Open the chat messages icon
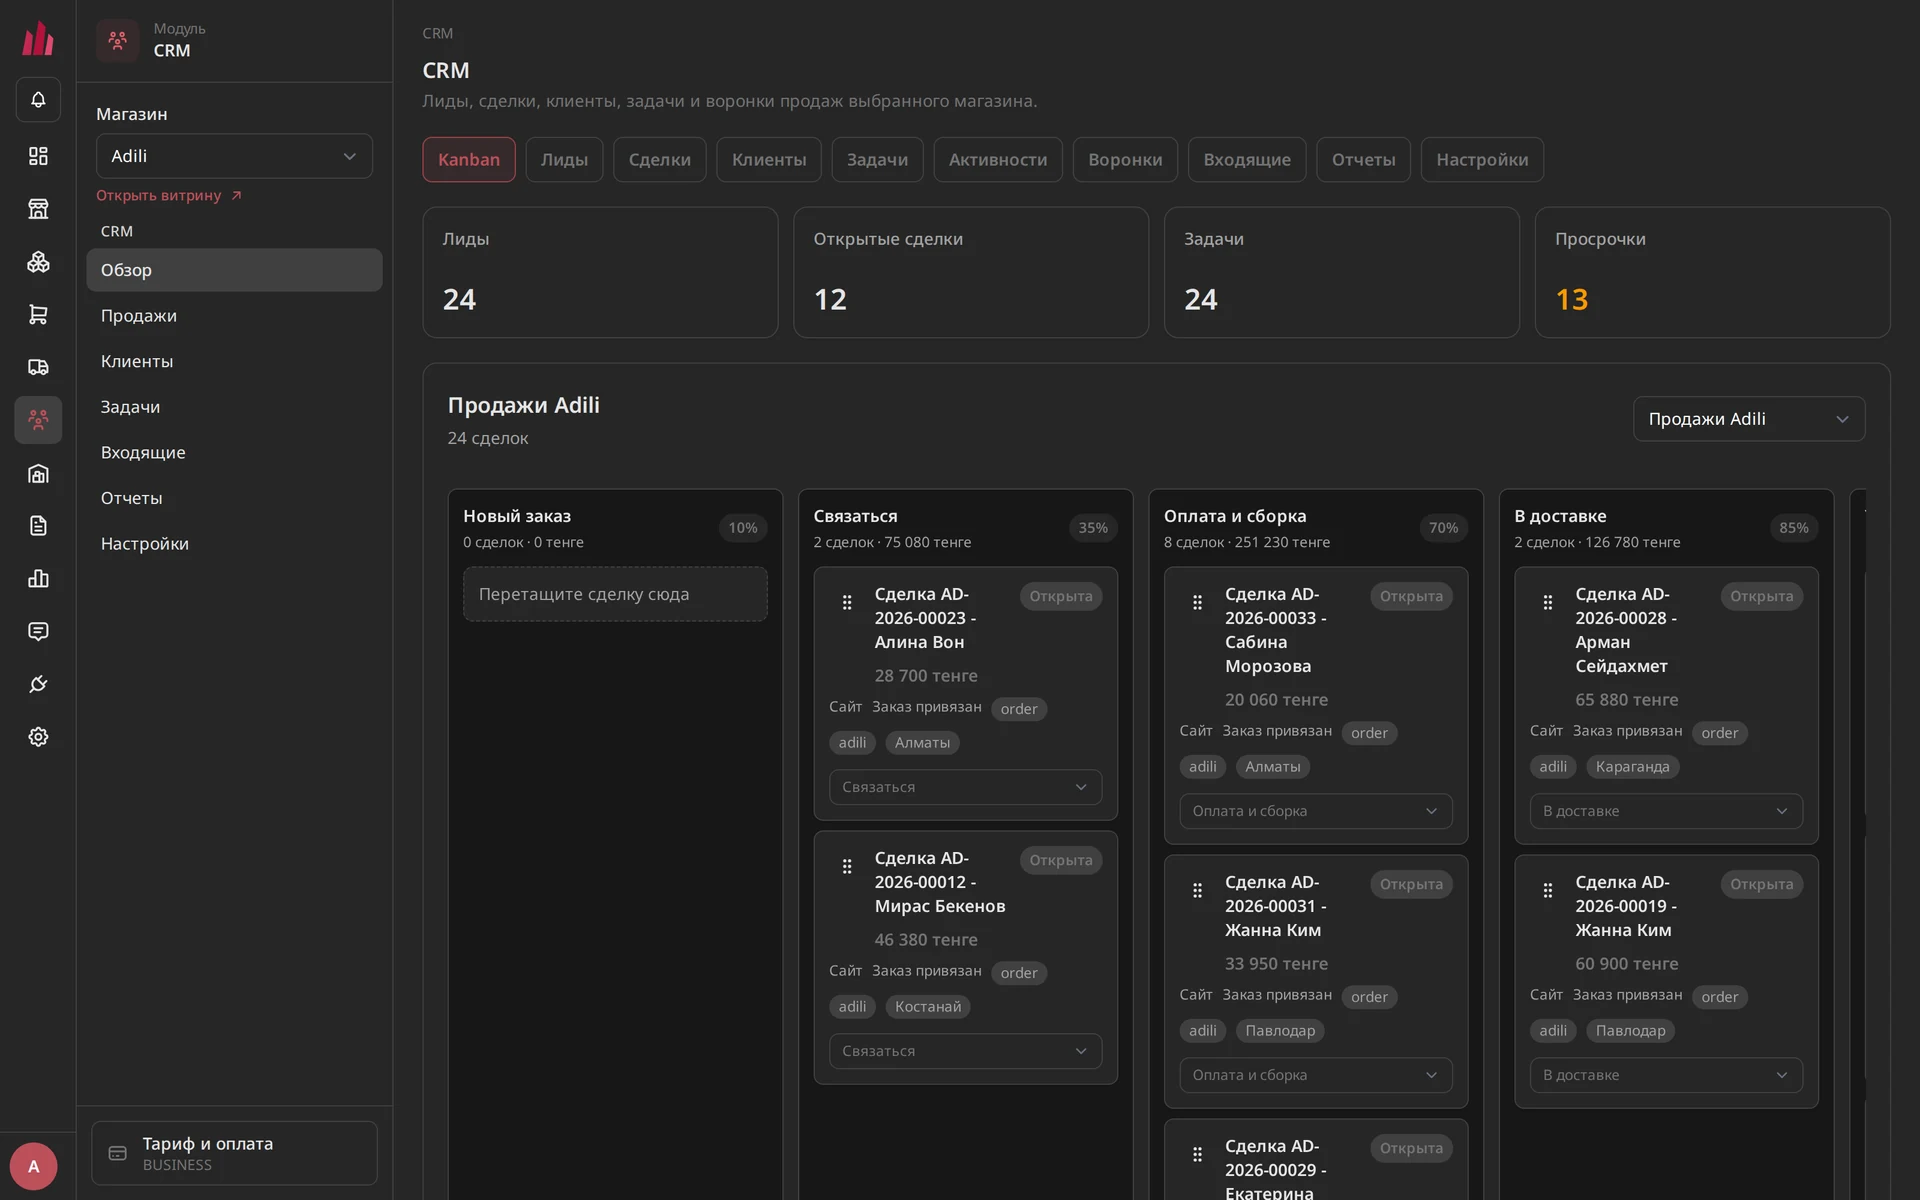The height and width of the screenshot is (1200, 1920). [x=38, y=632]
